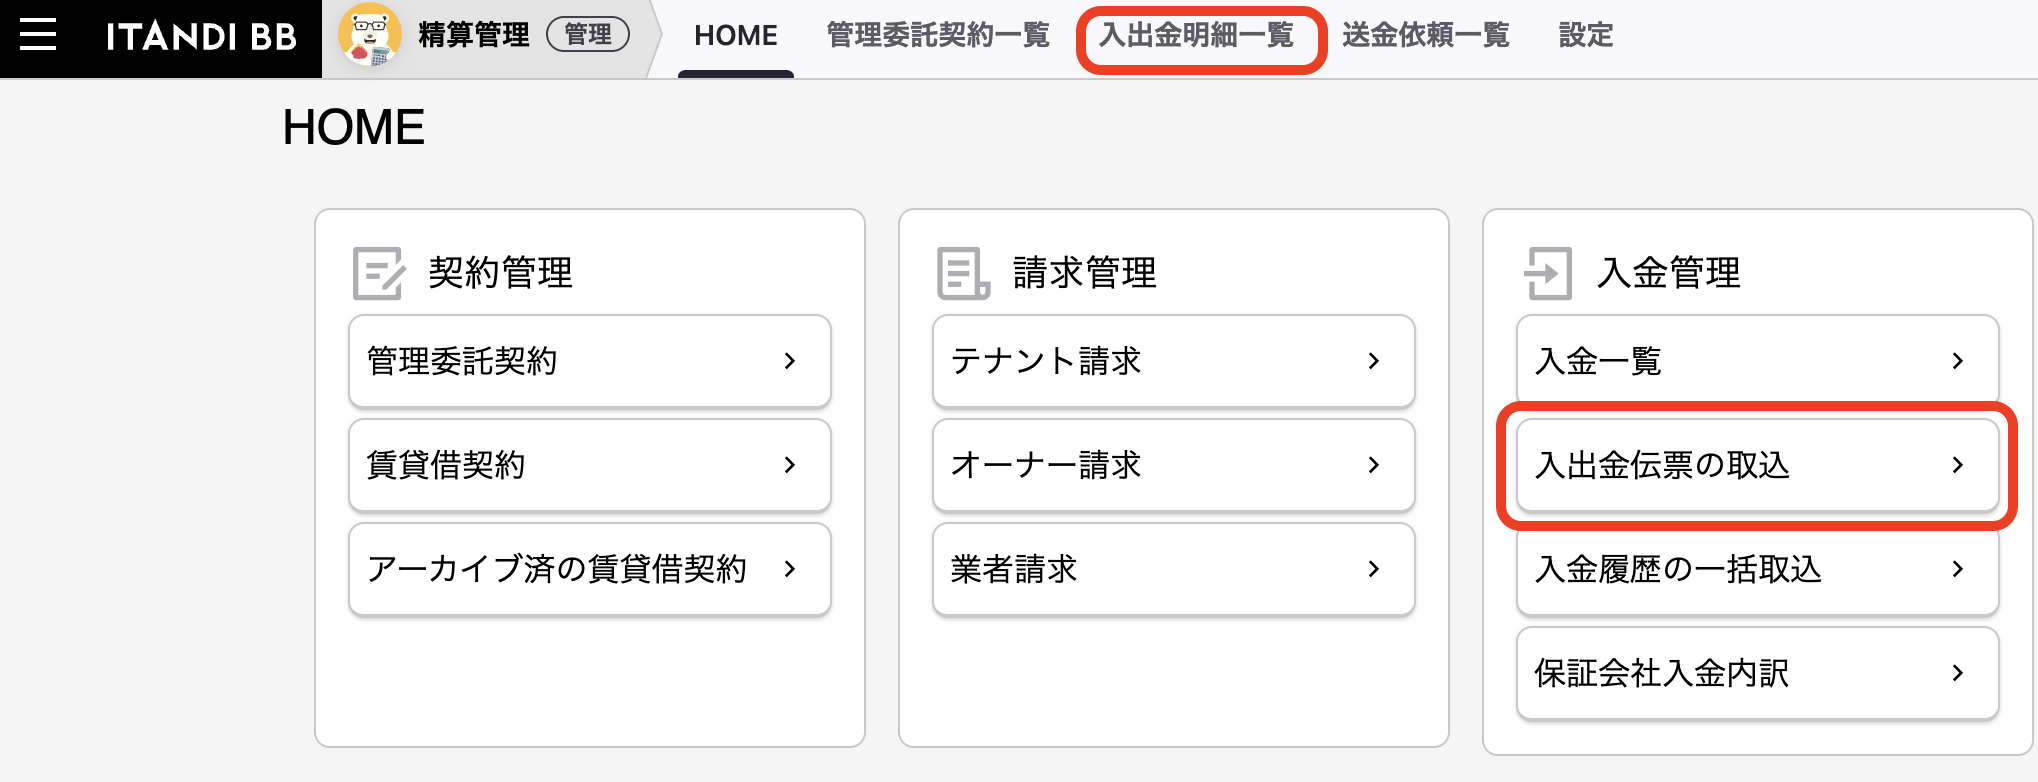The image size is (2038, 782).
Task: Switch to the 入出金明細一覧 tab
Action: pyautogui.click(x=1197, y=36)
